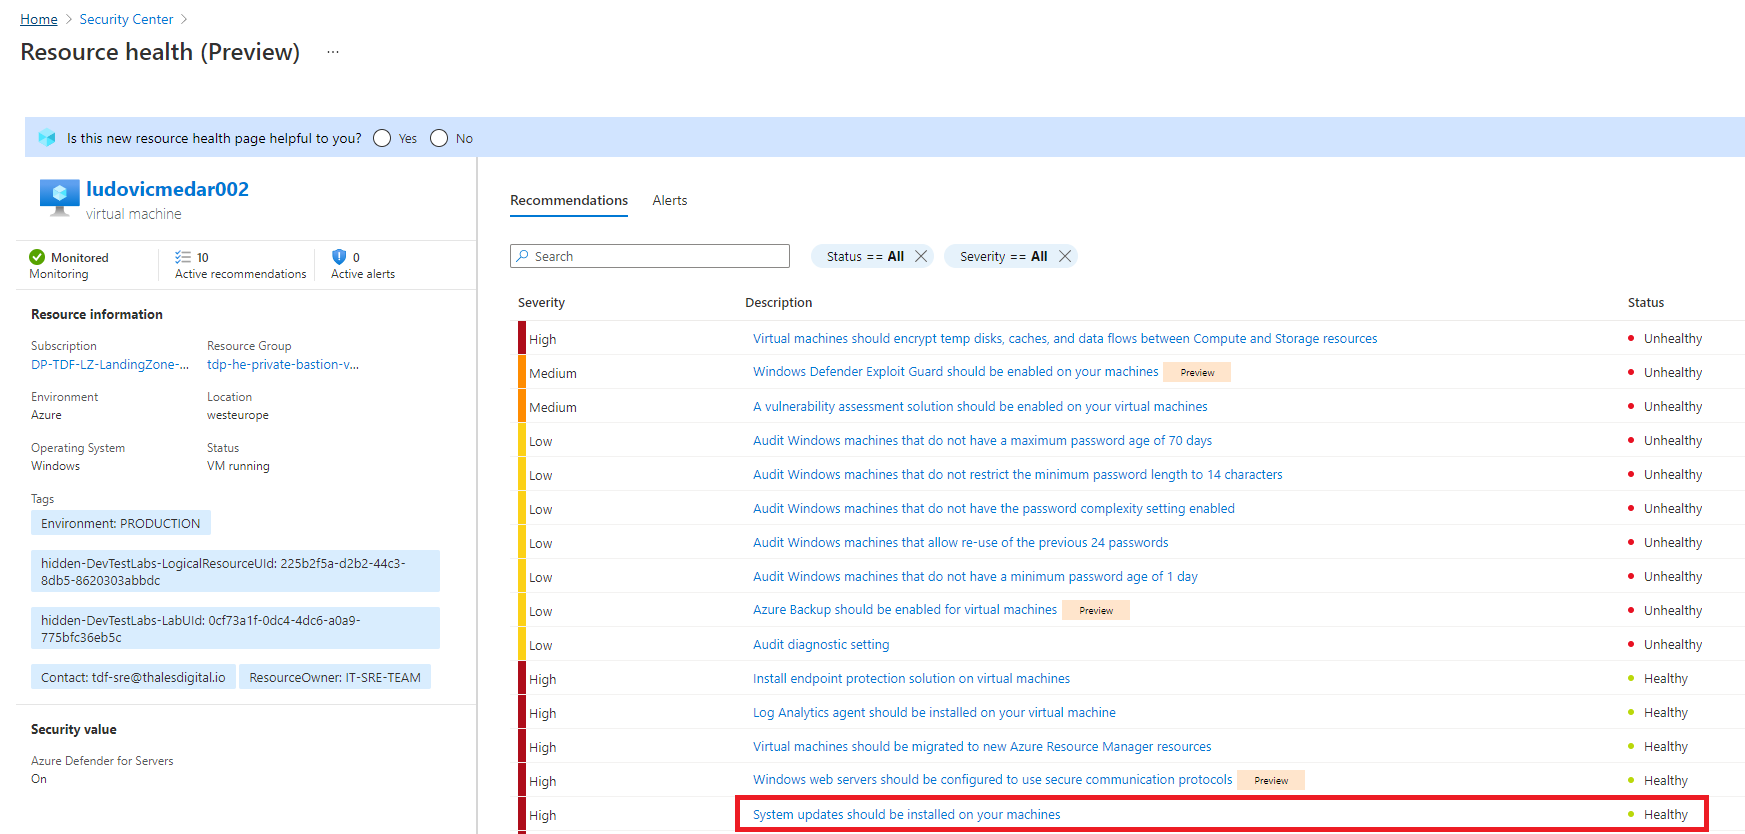Viewport: 1745px width, 834px height.
Task: Open the ludovicmedar002 resource link
Action: pyautogui.click(x=167, y=189)
